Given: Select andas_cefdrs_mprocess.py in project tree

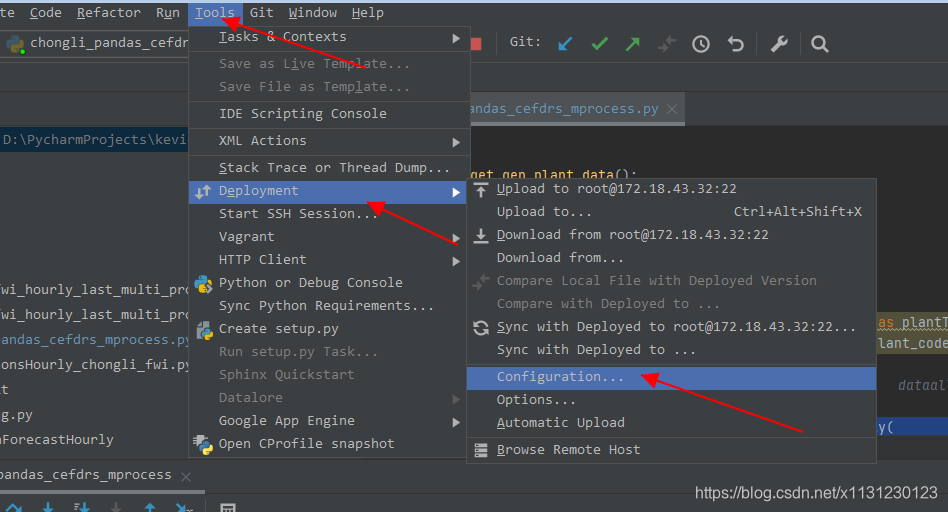Looking at the screenshot, I should tap(95, 340).
